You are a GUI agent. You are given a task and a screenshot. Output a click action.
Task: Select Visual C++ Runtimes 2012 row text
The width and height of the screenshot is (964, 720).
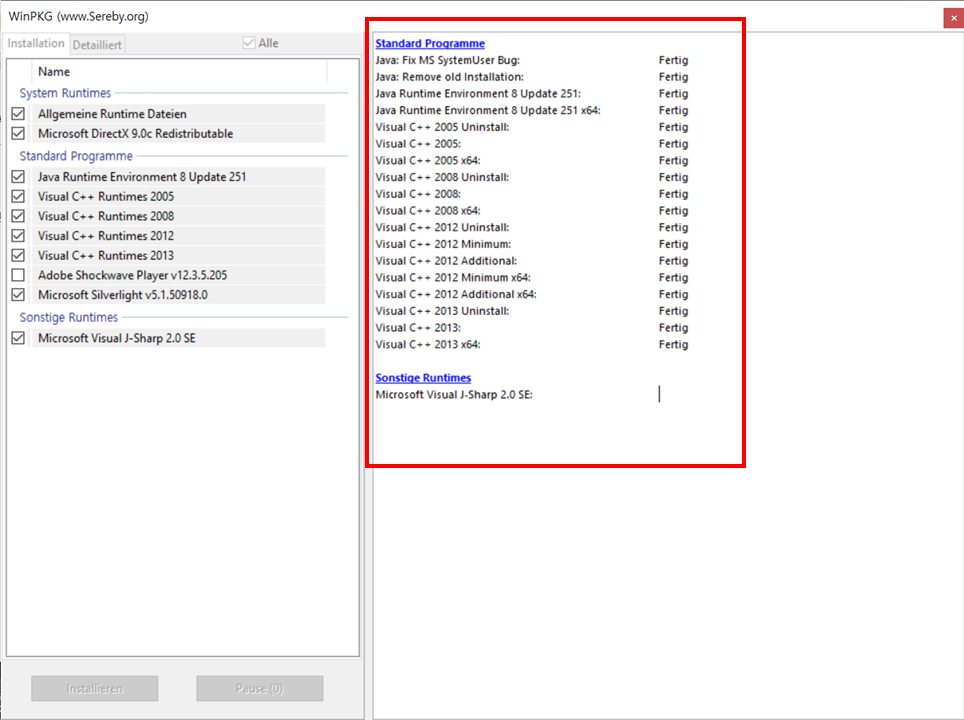pos(106,235)
